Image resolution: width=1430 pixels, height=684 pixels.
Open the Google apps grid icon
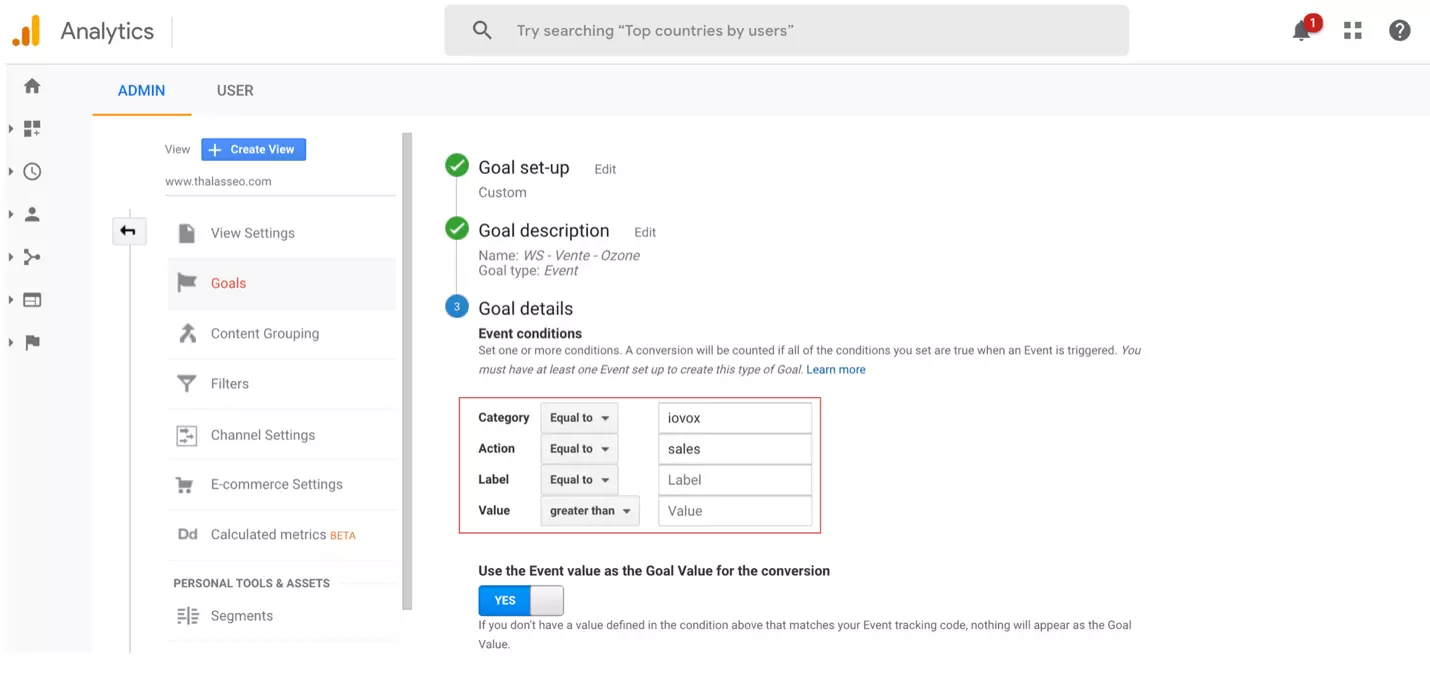[x=1353, y=31]
